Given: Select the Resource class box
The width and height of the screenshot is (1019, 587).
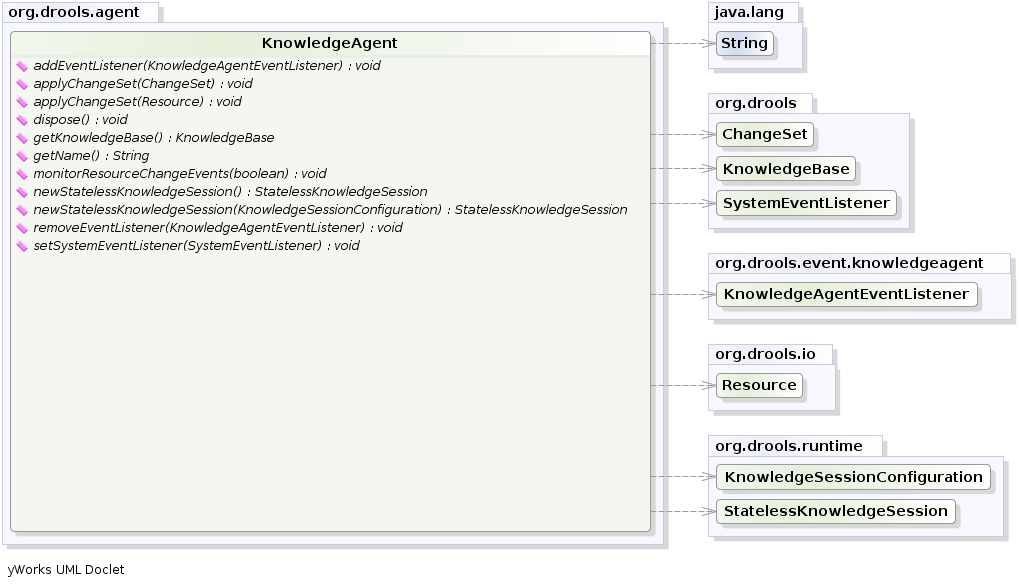Looking at the screenshot, I should coord(759,385).
